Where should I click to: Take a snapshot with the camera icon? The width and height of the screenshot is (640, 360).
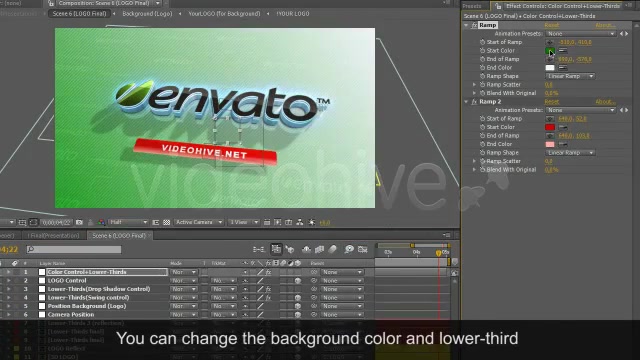(79, 222)
